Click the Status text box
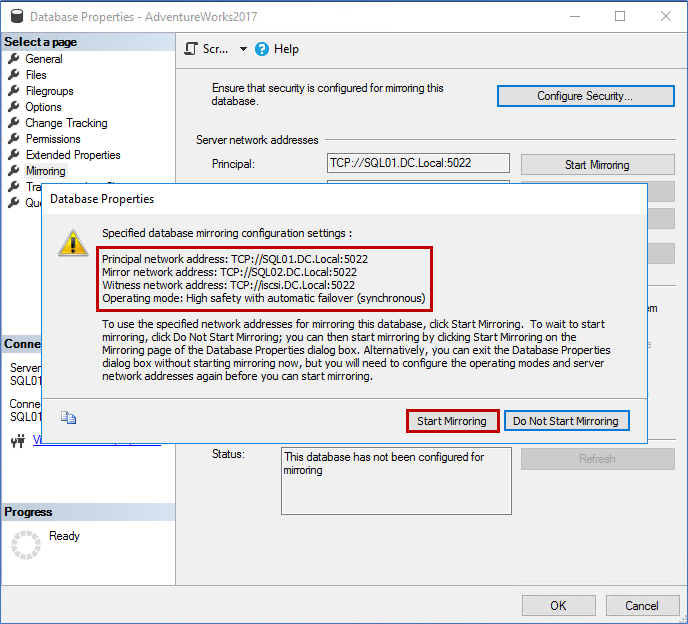The image size is (688, 624). pos(396,481)
